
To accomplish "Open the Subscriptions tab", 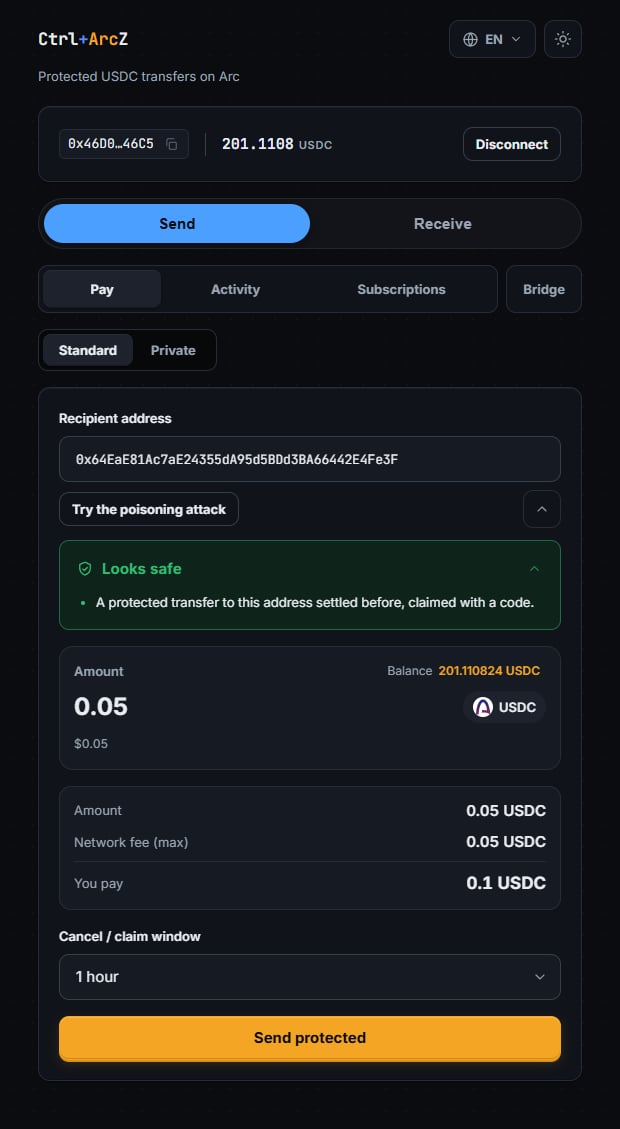I will pyautogui.click(x=401, y=289).
